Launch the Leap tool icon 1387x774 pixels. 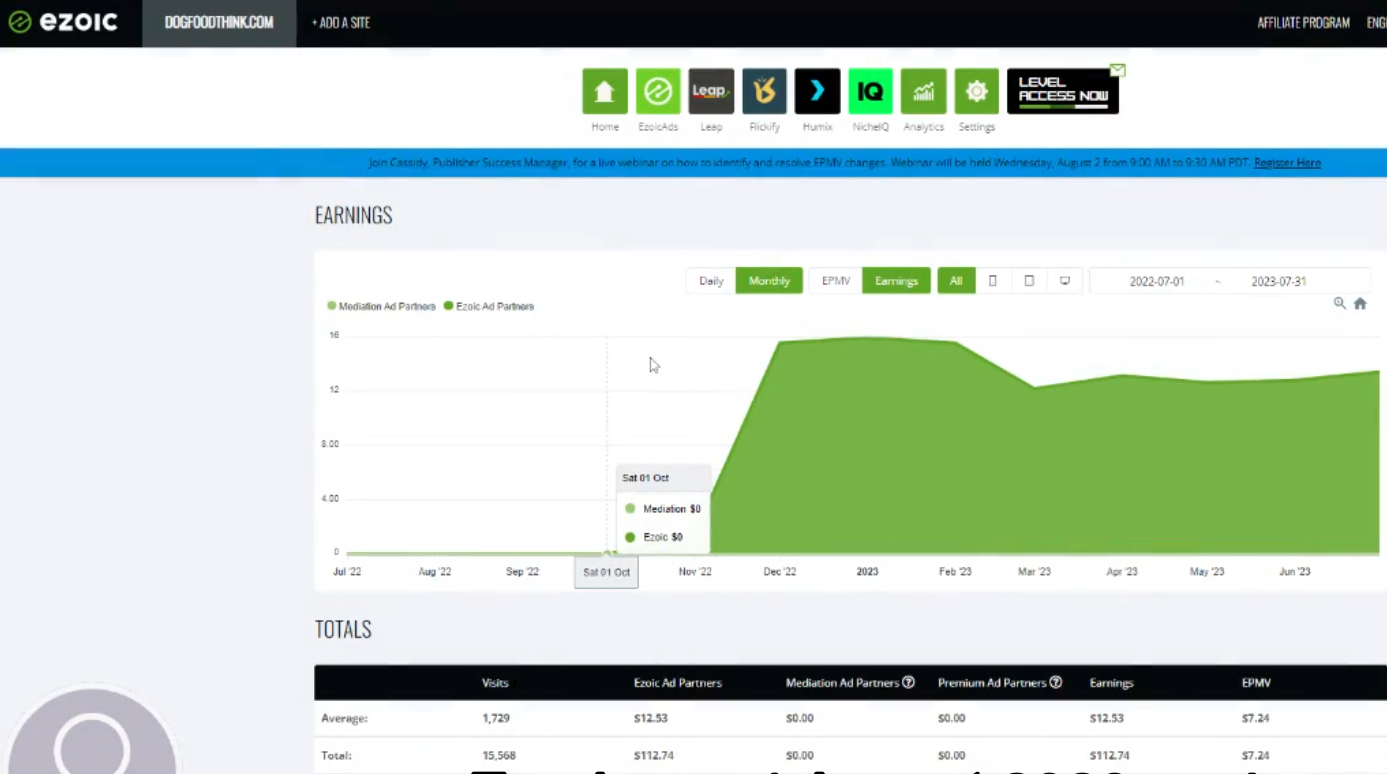point(711,91)
